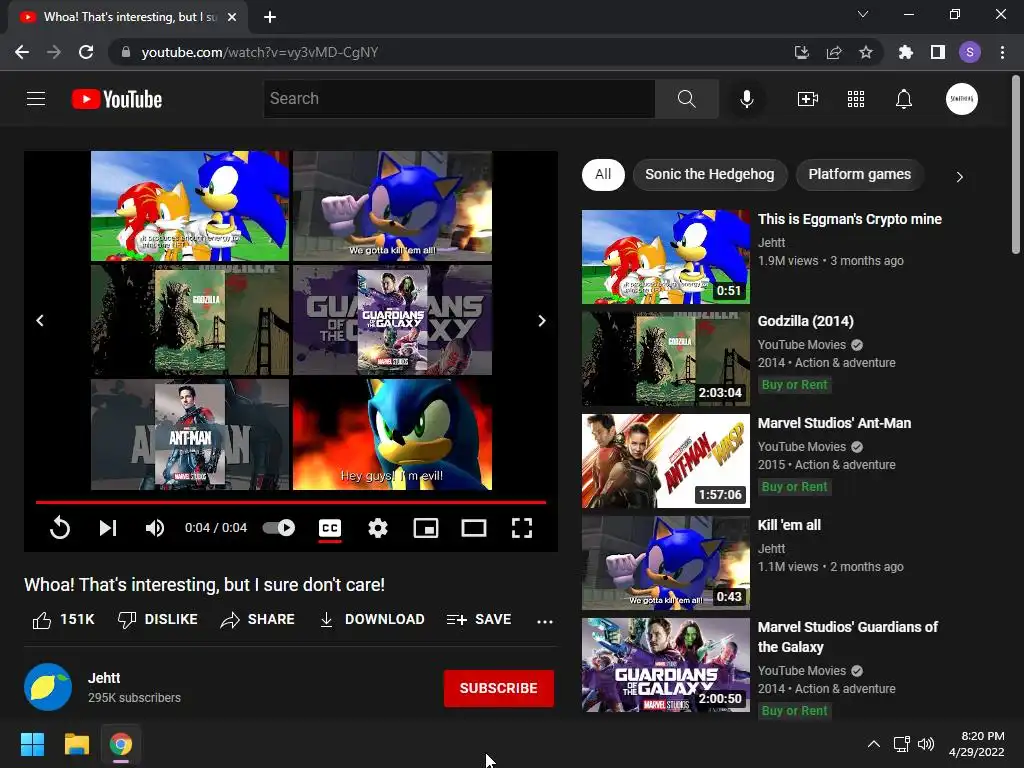Open Godzilla endscreen suggestion in player

click(190, 320)
